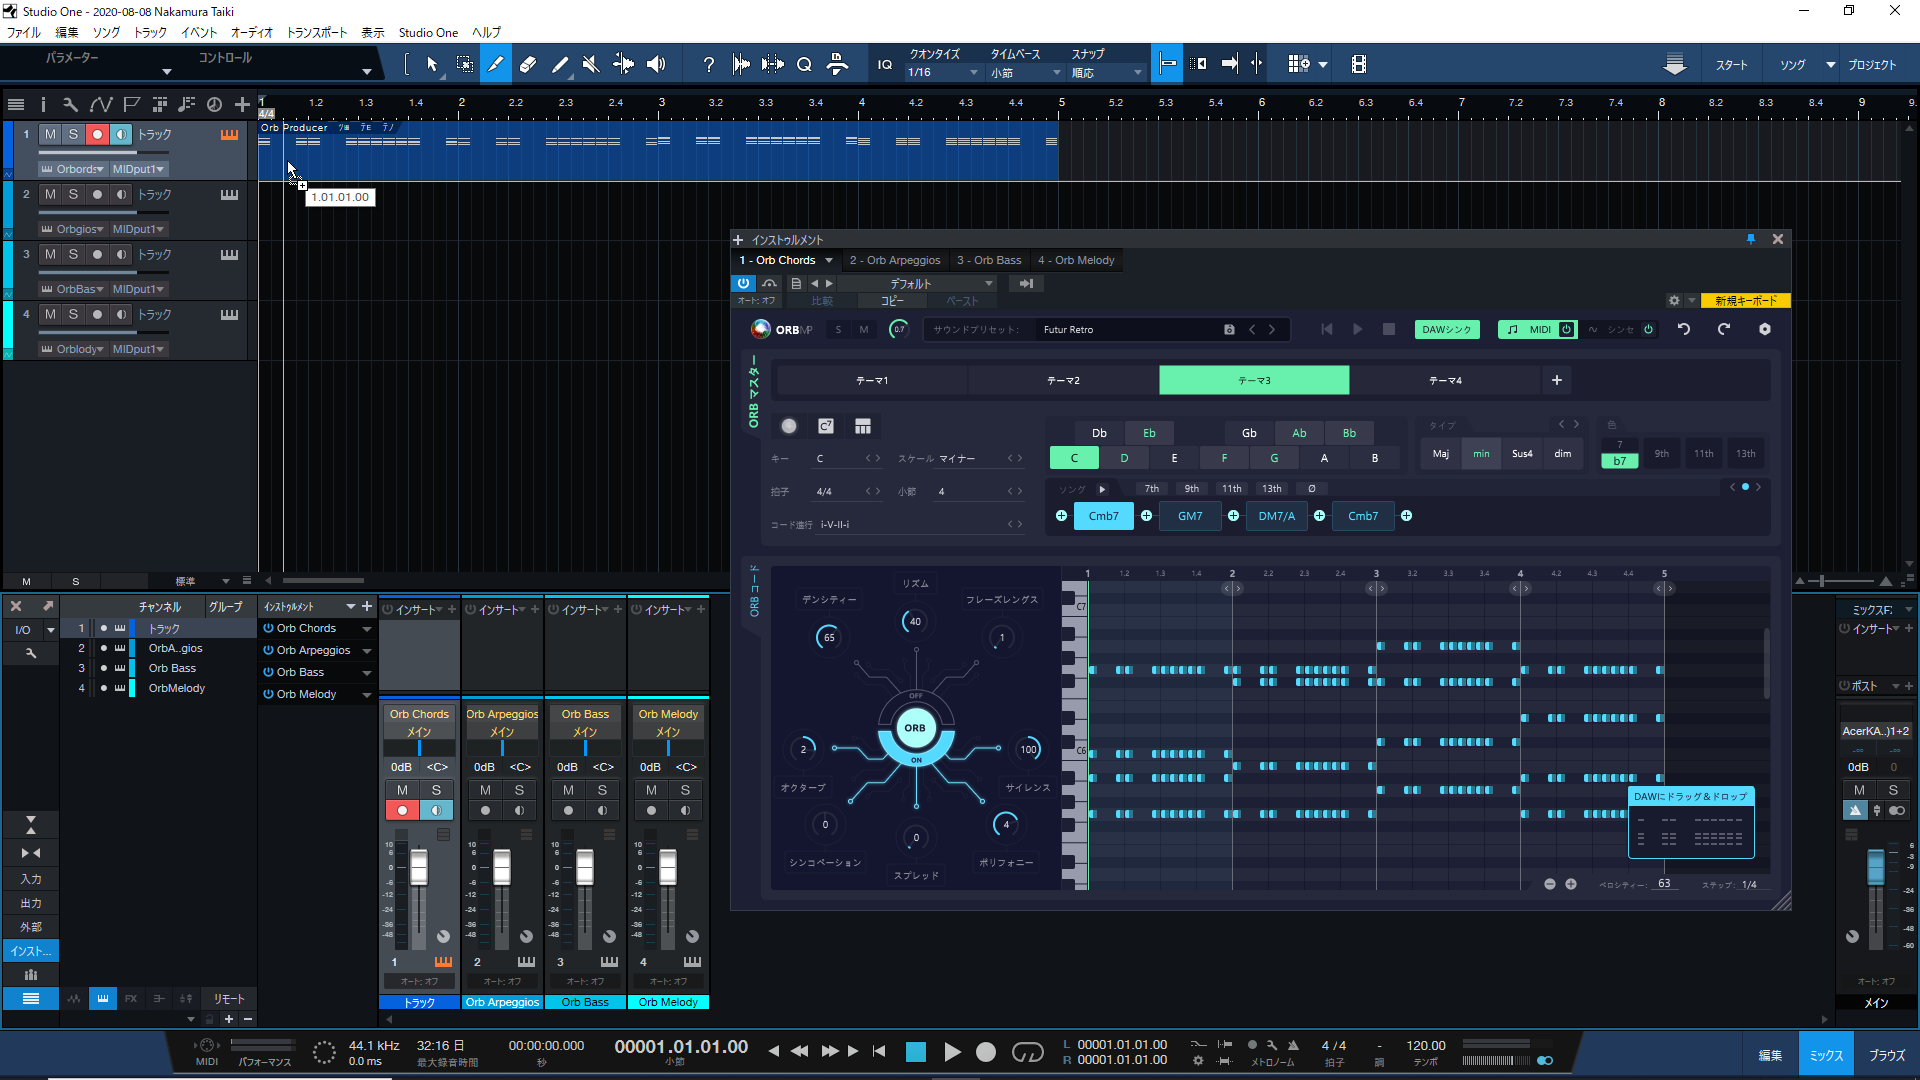1920x1080 pixels.
Task: Solo track 2 in arrangement
Action: (73, 194)
